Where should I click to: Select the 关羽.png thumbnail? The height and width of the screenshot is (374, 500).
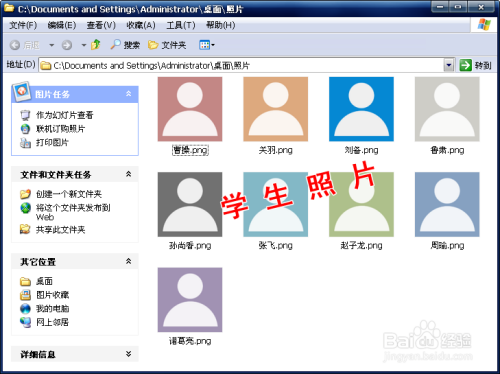tap(276, 109)
